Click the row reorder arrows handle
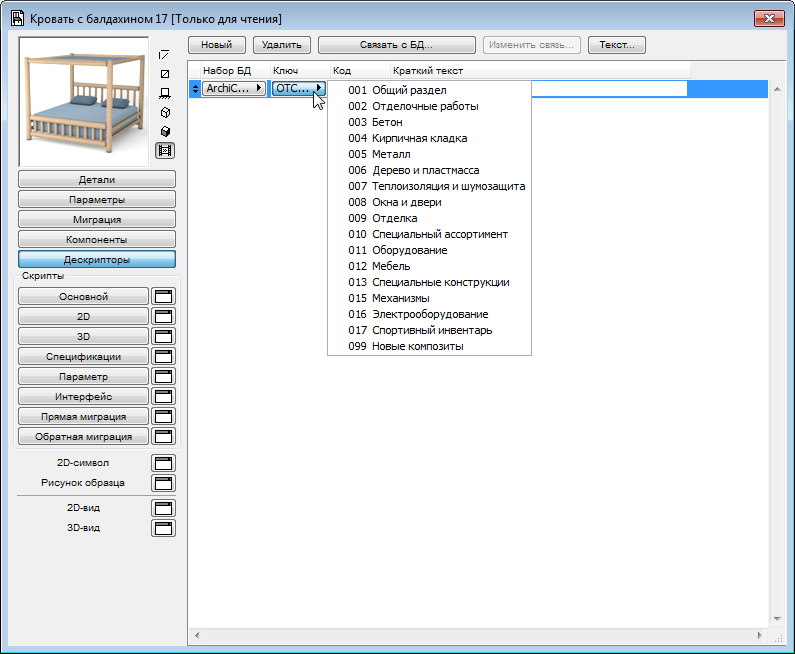 195,89
